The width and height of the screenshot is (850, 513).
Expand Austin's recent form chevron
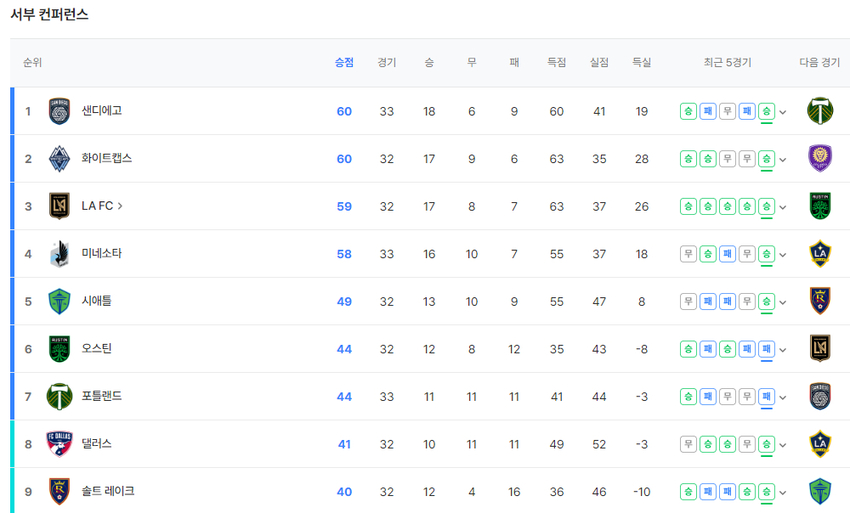point(783,350)
